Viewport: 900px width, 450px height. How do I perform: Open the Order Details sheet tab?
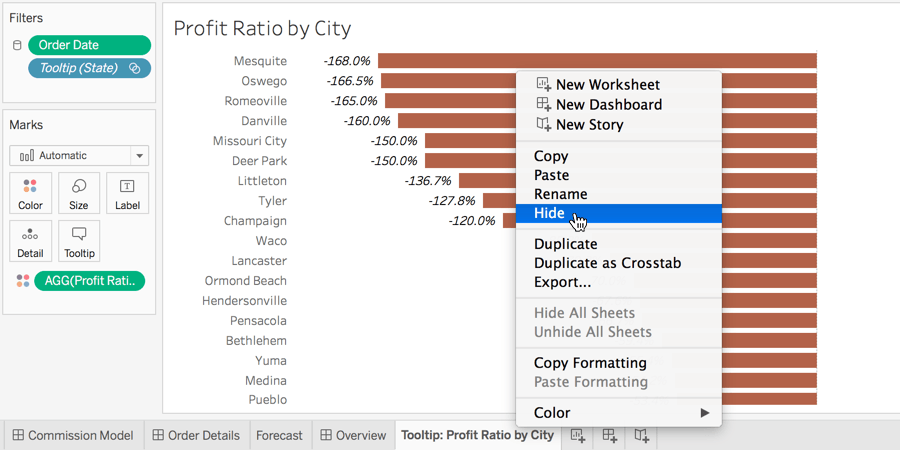coord(196,436)
